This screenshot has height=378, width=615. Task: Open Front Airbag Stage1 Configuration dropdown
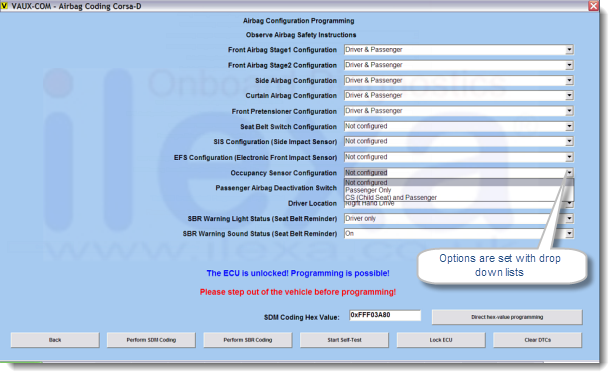pos(569,50)
